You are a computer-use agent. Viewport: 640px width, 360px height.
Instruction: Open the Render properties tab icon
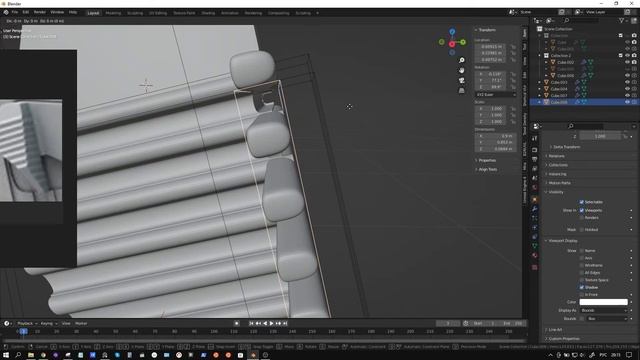click(534, 150)
